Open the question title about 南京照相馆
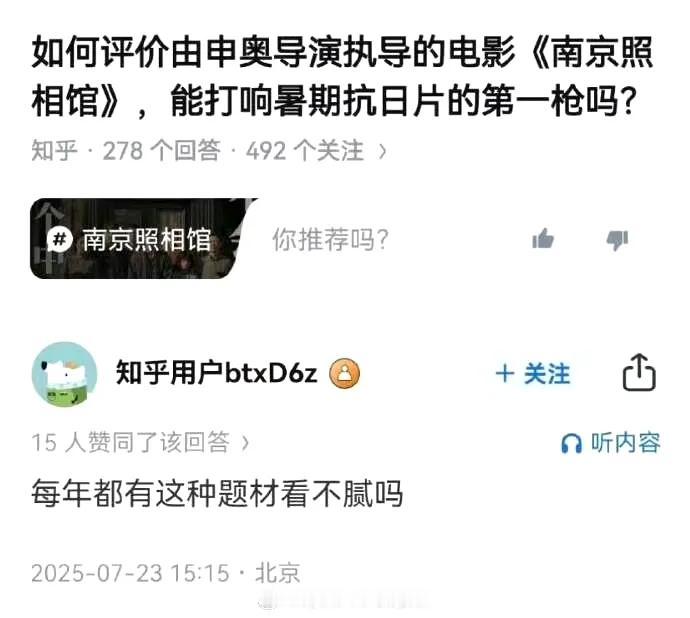Screen dimensions: 690x618 pos(342,77)
